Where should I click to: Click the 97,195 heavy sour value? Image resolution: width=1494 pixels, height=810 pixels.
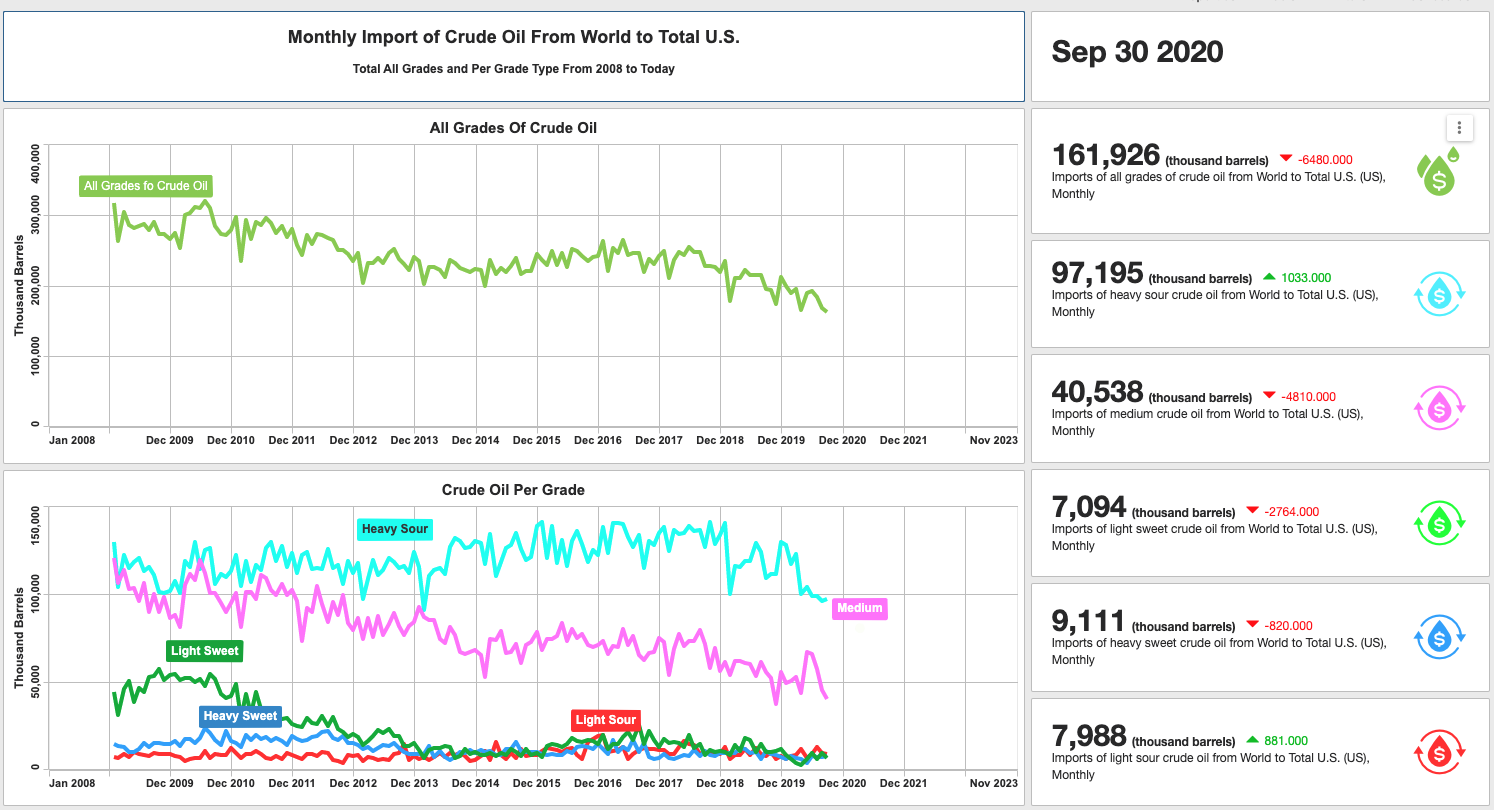[1098, 272]
